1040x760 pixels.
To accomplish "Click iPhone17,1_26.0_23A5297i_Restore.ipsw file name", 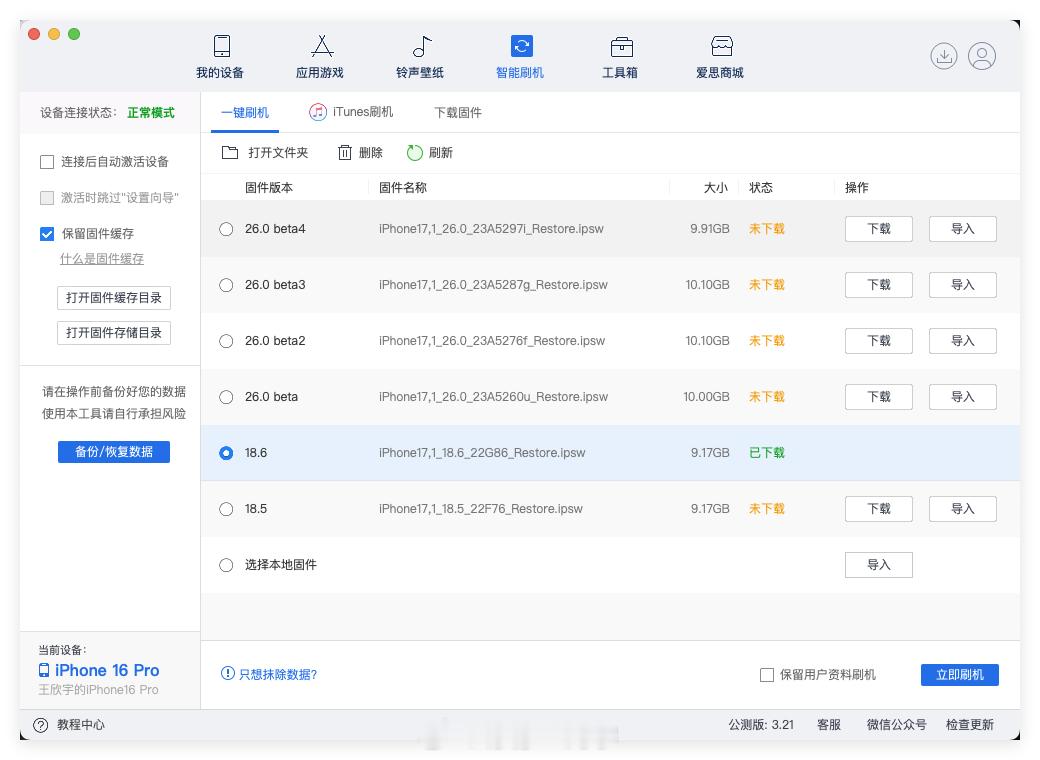I will [x=491, y=229].
